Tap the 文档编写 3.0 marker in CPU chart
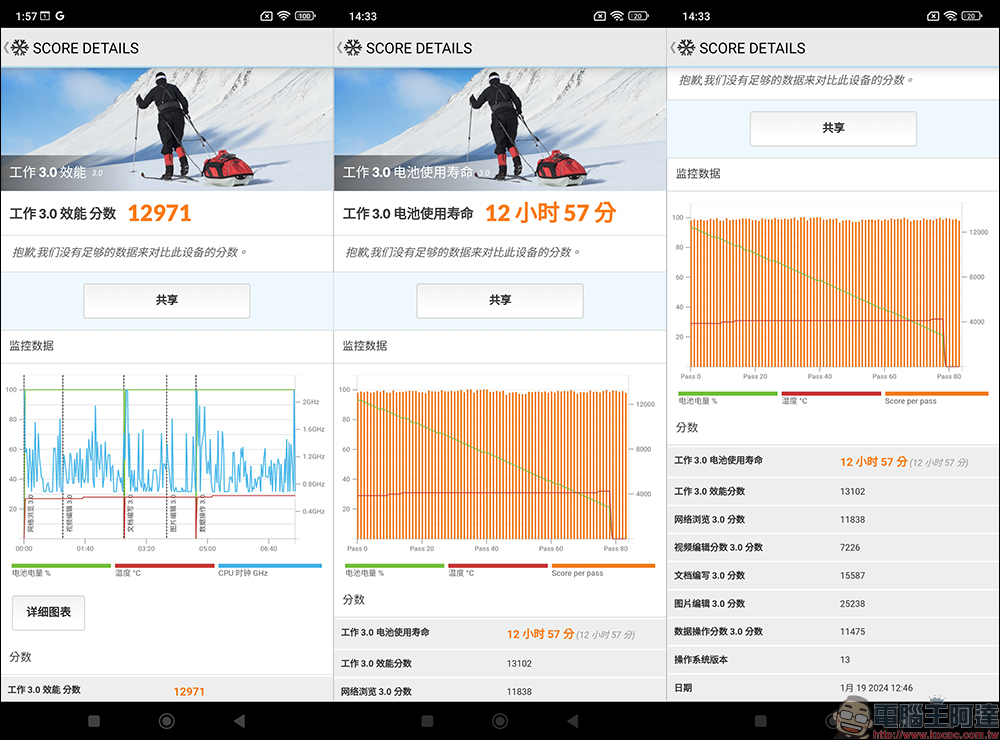Screen dimensions: 1000x740 (130, 514)
